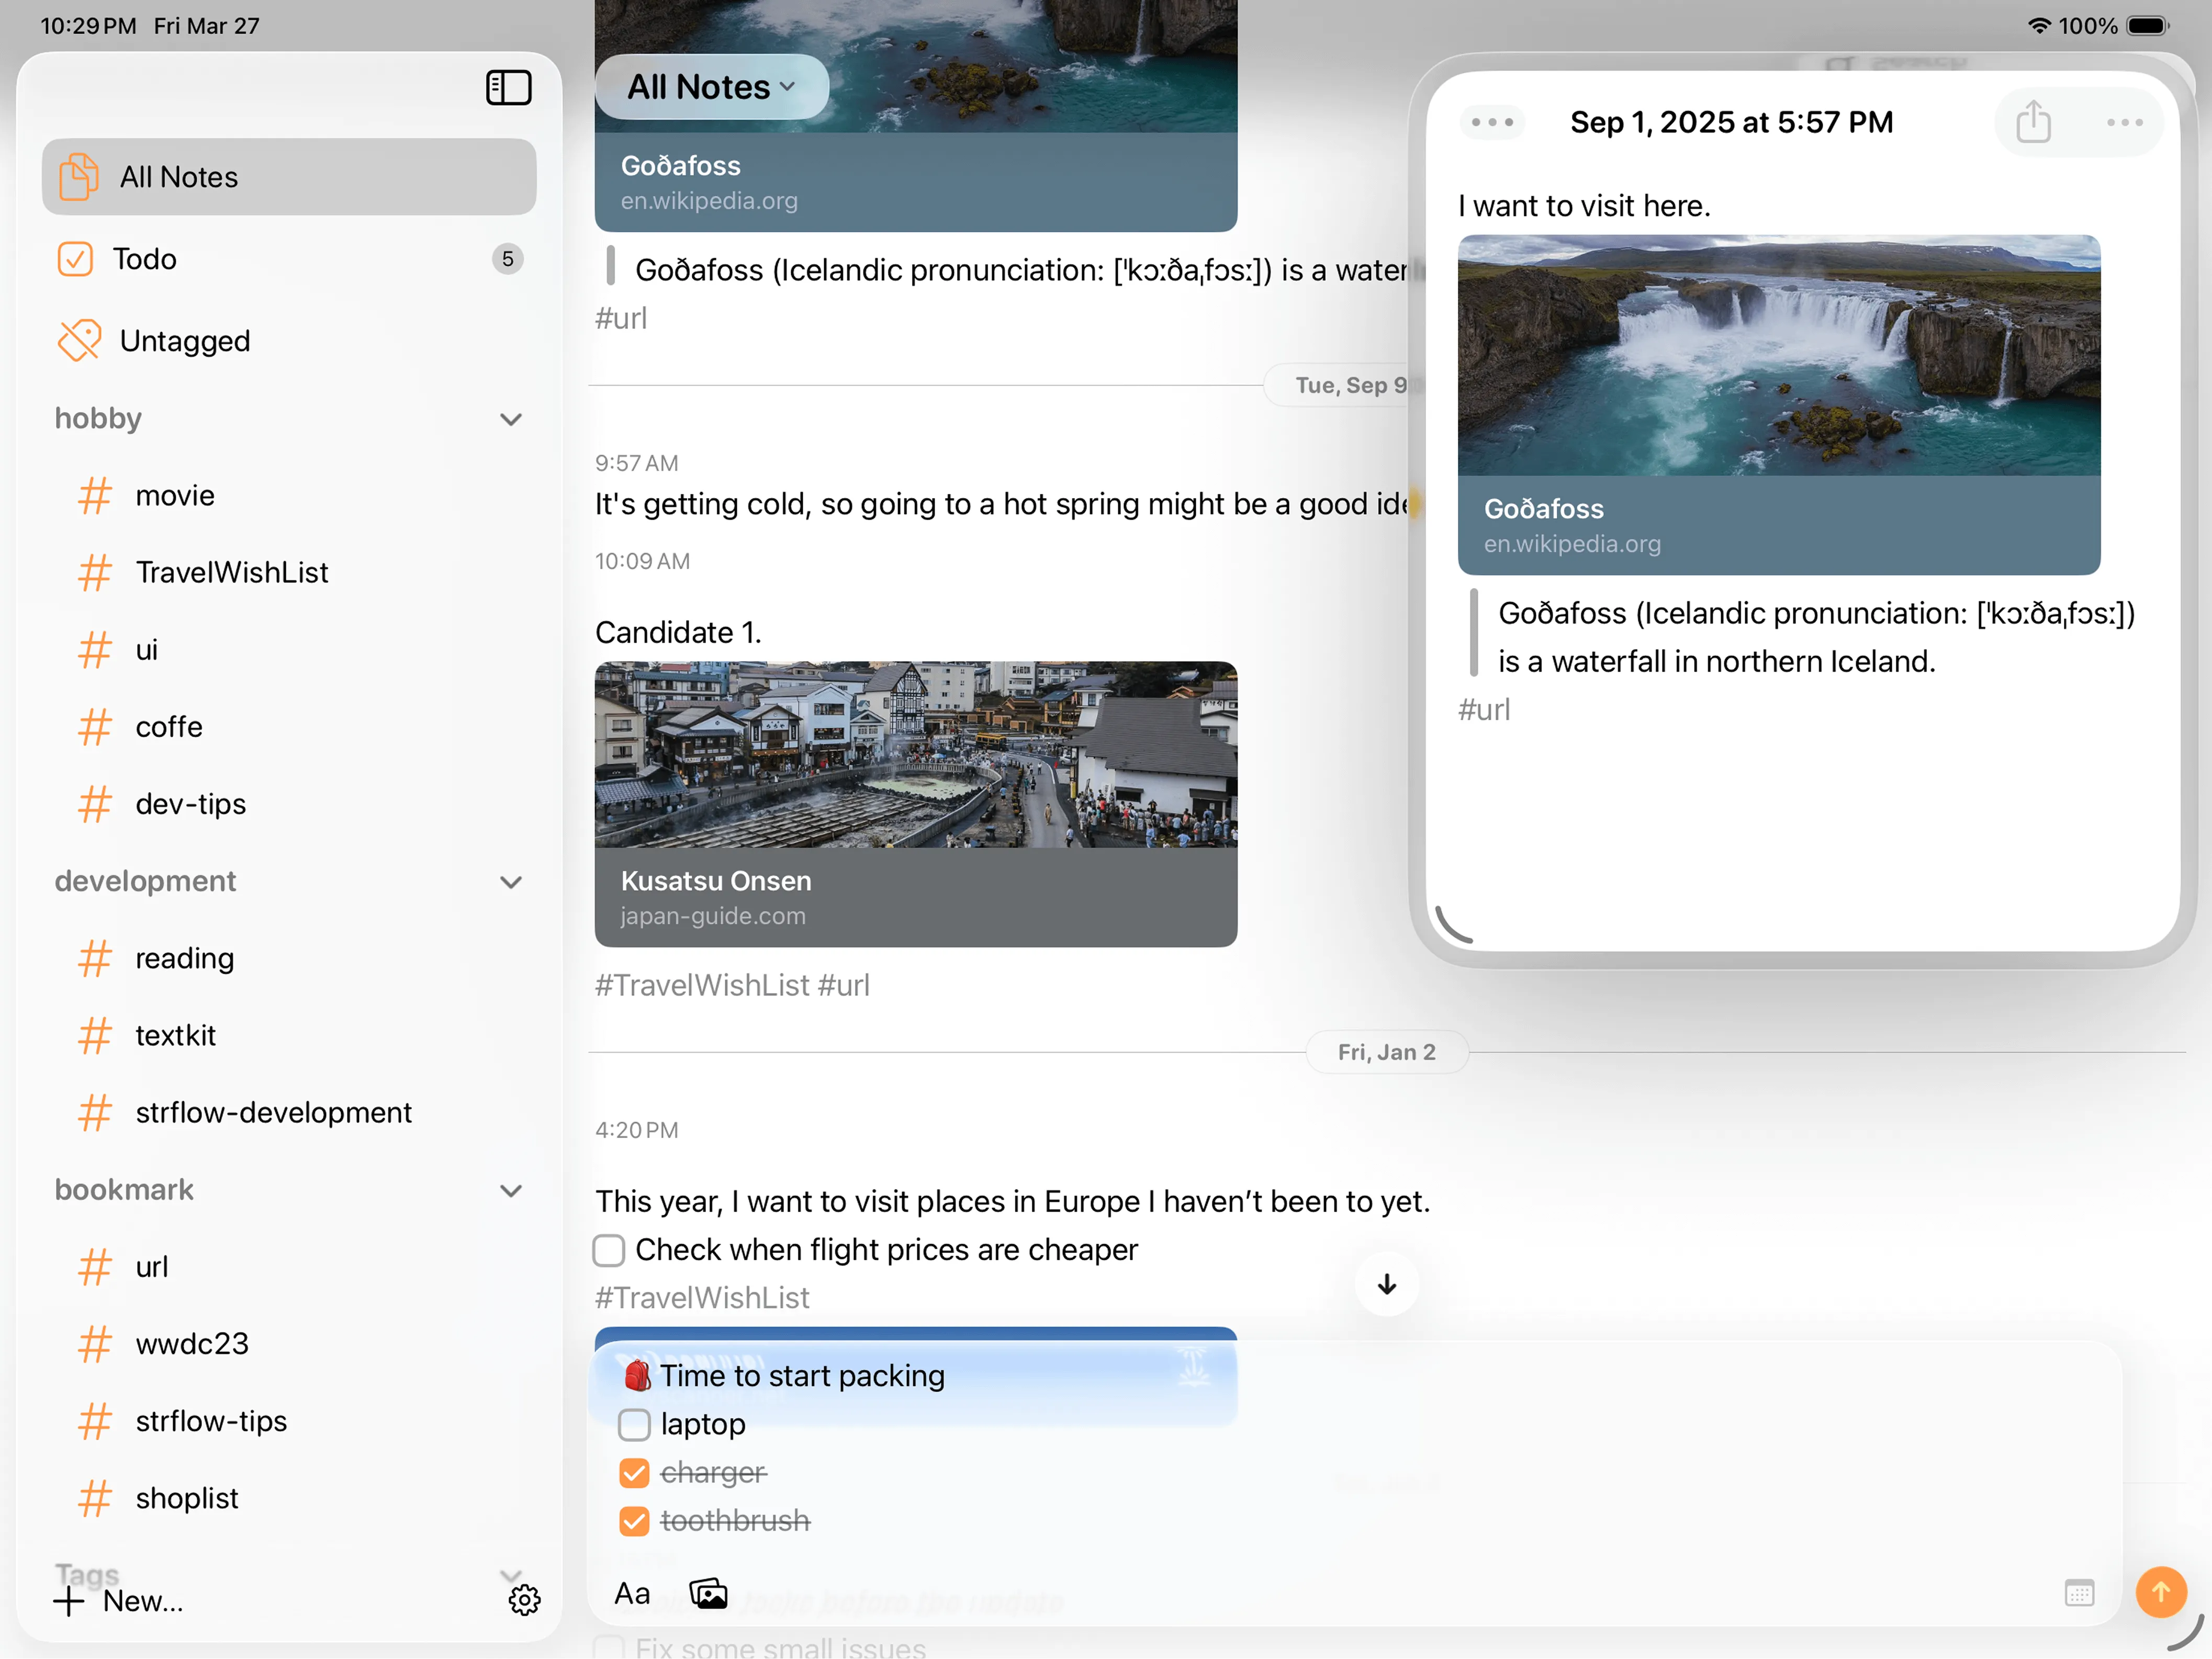Screen dimensions: 2212x1659
Task: Open the strflow-development tag
Action: pyautogui.click(x=289, y=1112)
